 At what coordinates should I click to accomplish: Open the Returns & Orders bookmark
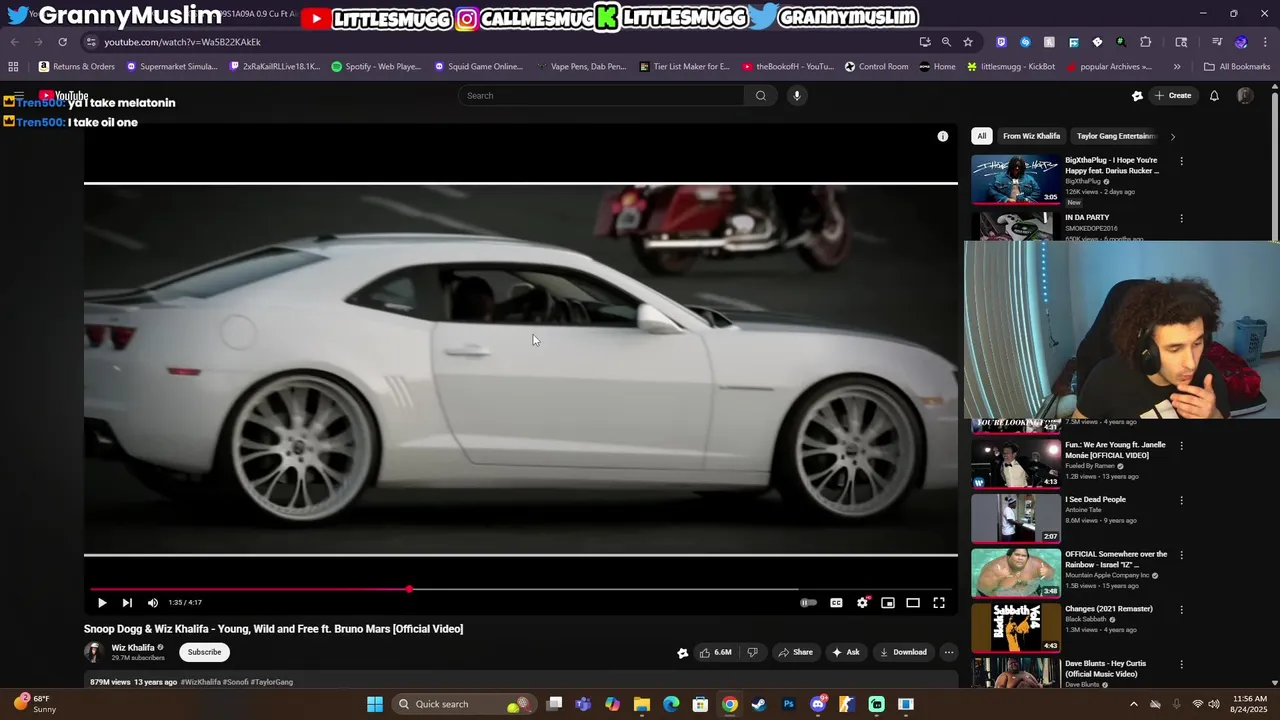77,67
